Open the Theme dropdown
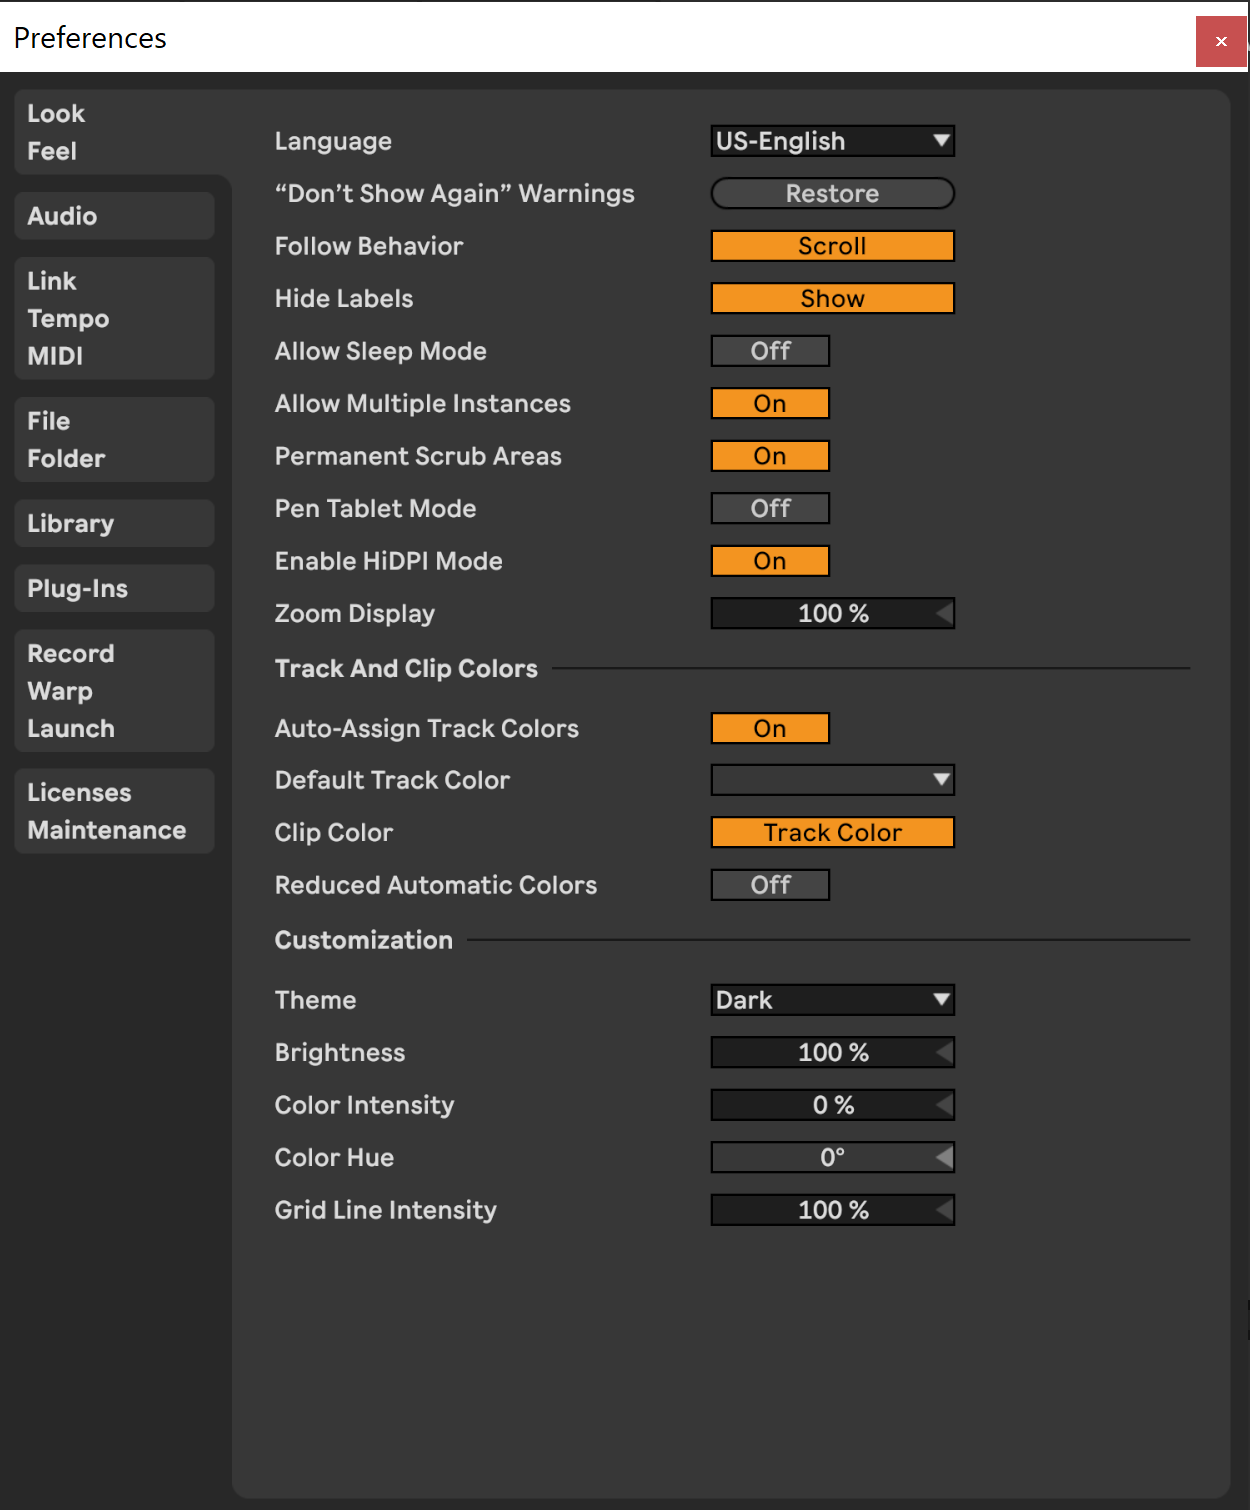 832,999
